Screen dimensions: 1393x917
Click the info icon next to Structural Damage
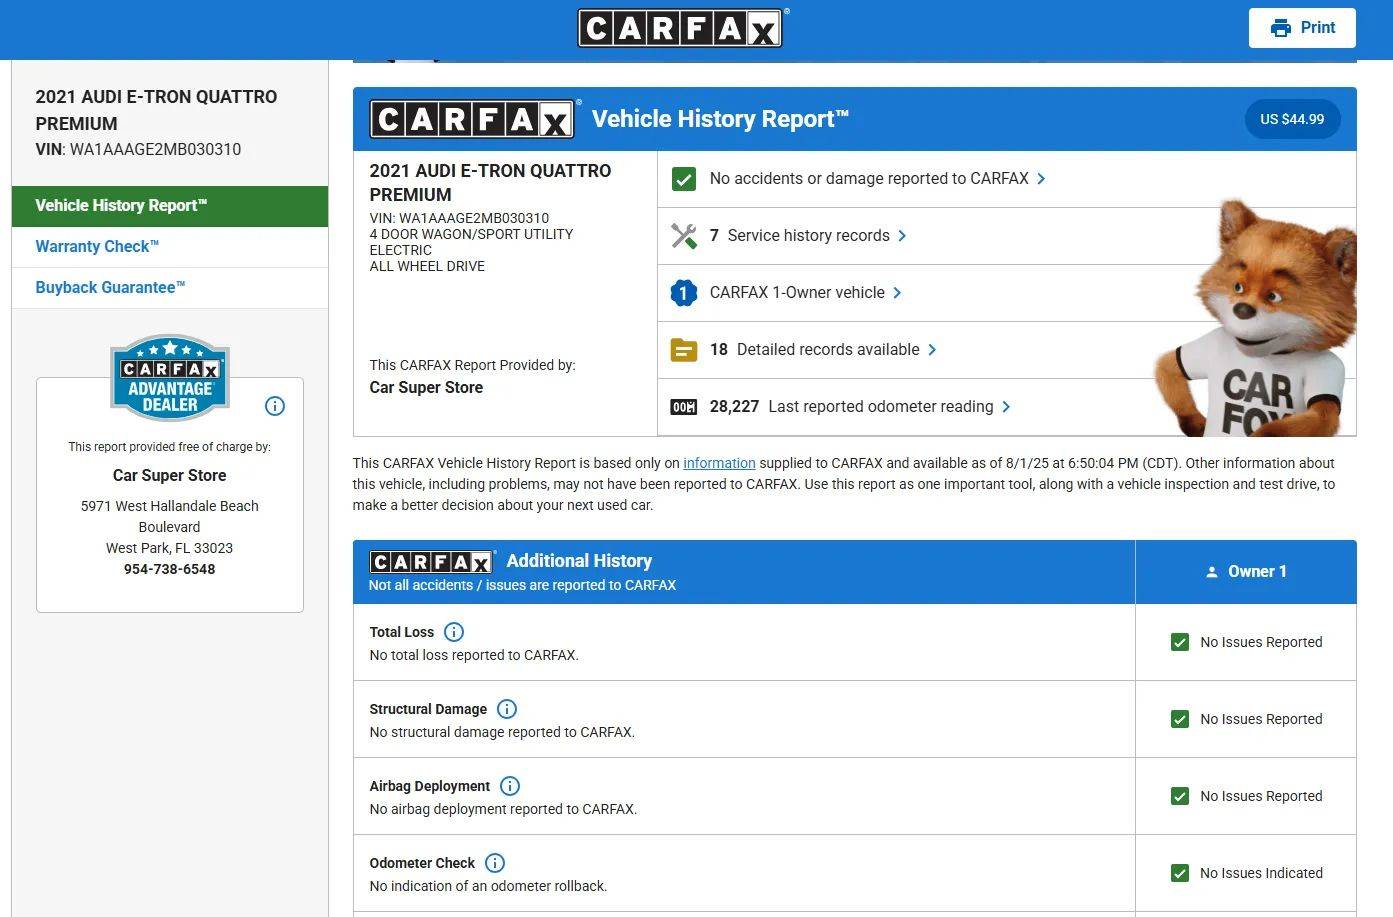click(507, 709)
